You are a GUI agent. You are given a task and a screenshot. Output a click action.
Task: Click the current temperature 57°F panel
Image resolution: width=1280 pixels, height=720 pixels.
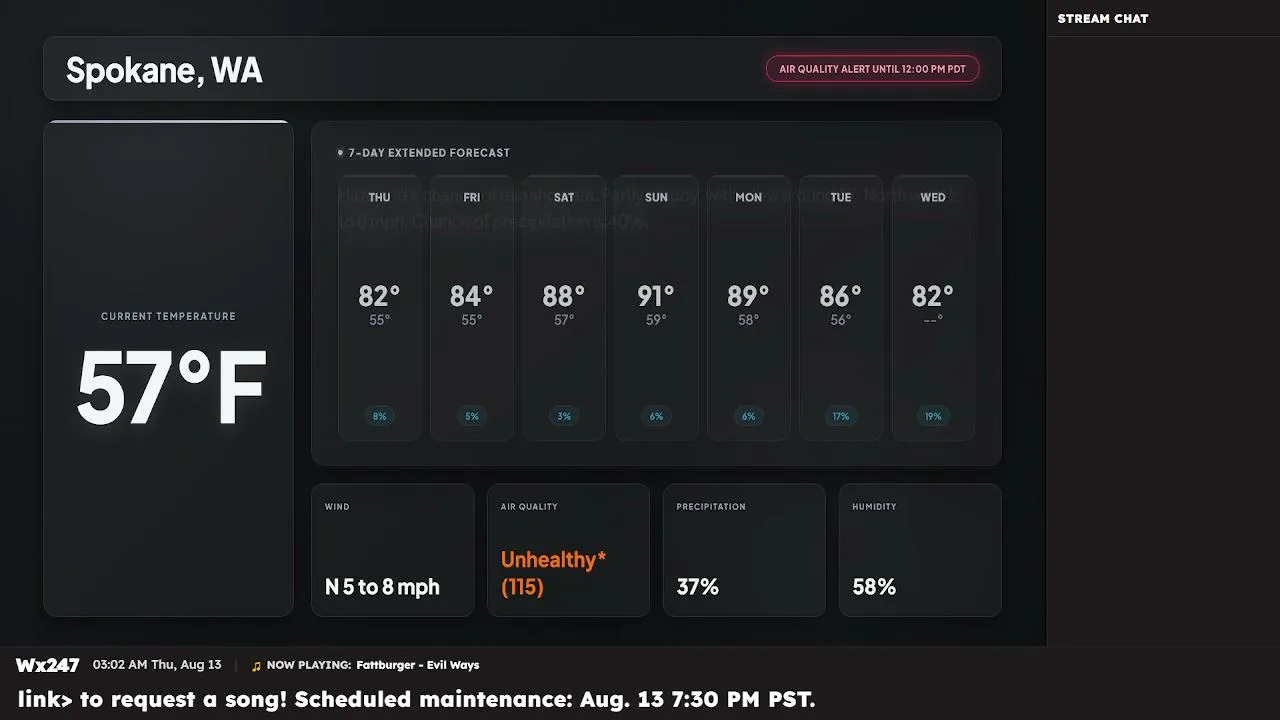click(168, 368)
